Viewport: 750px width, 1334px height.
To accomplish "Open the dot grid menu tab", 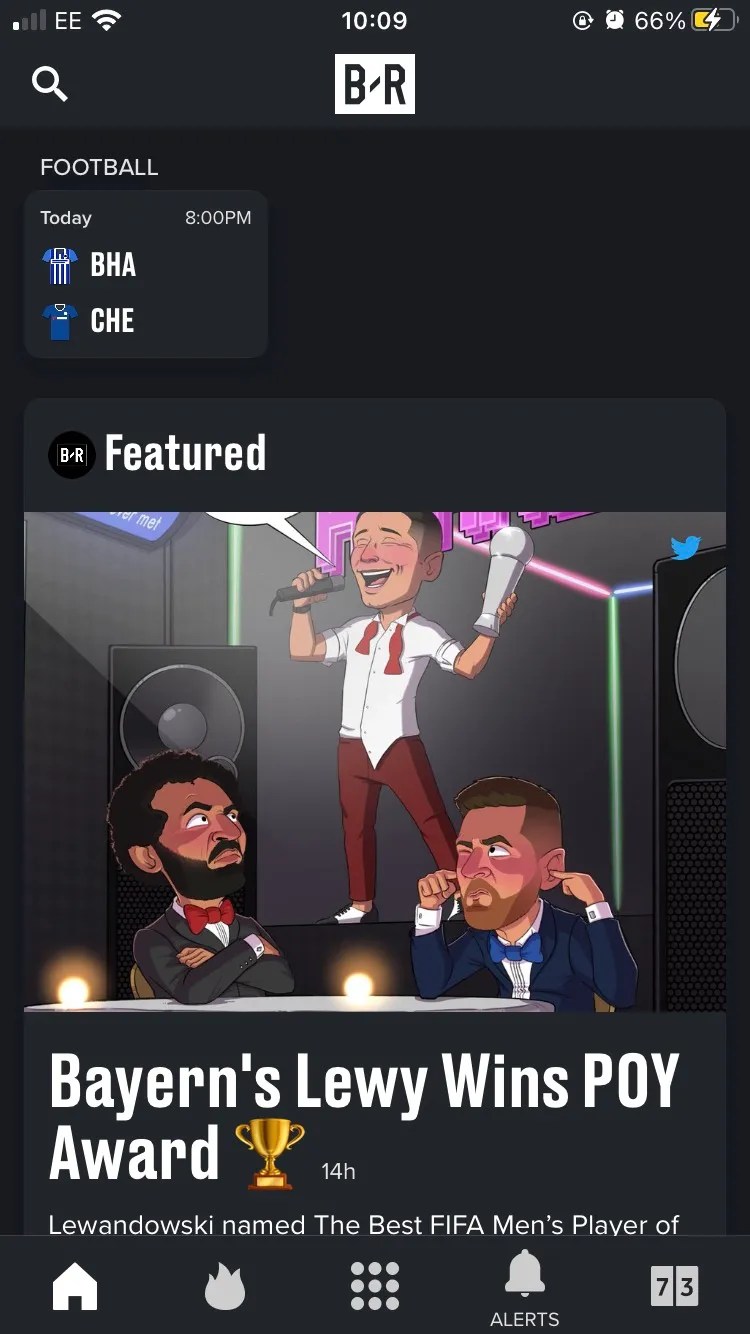I will point(375,1286).
